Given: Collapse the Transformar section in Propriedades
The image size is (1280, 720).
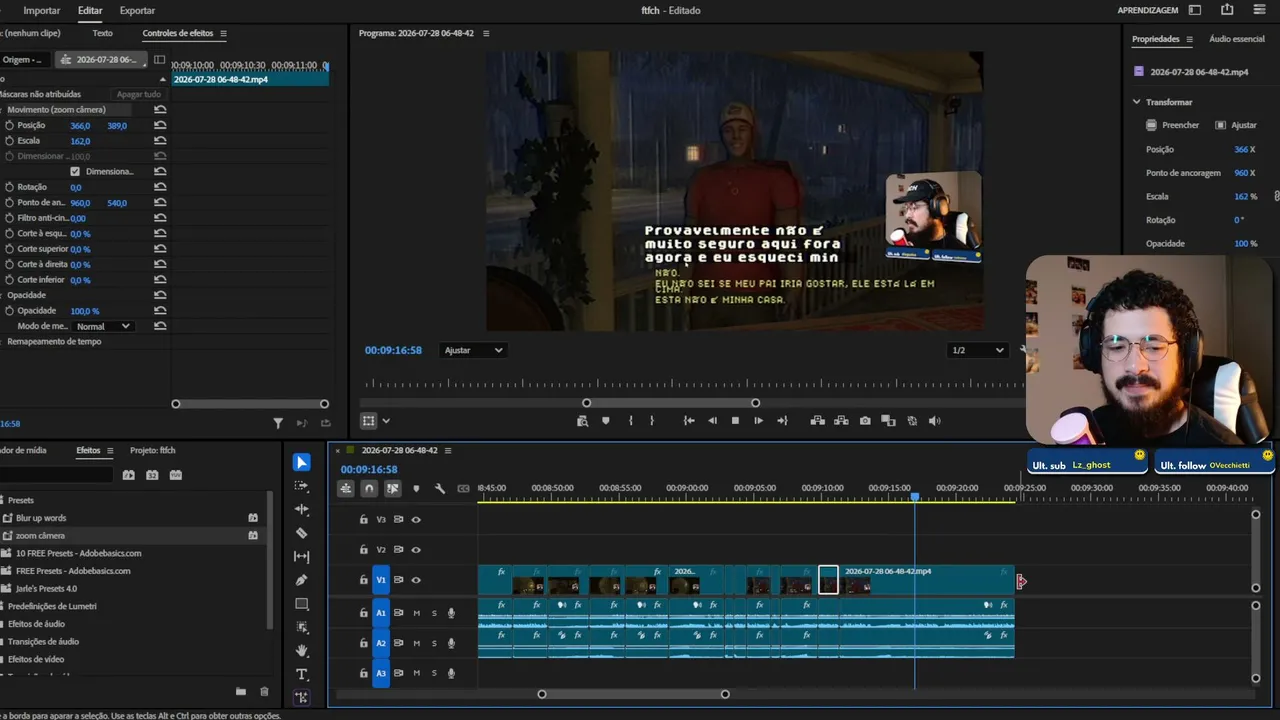Looking at the screenshot, I should click(1137, 102).
